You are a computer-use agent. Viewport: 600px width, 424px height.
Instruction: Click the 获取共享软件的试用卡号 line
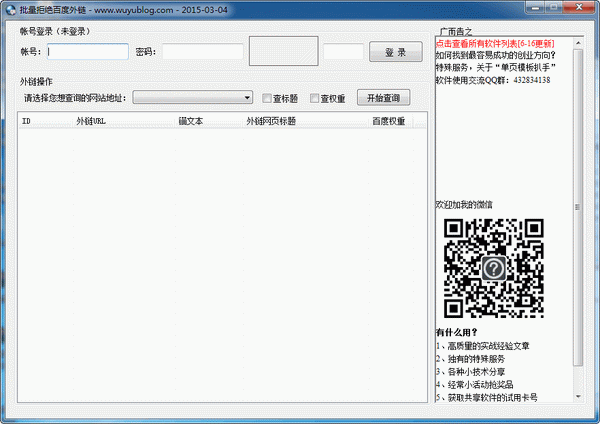pyautogui.click(x=486, y=398)
